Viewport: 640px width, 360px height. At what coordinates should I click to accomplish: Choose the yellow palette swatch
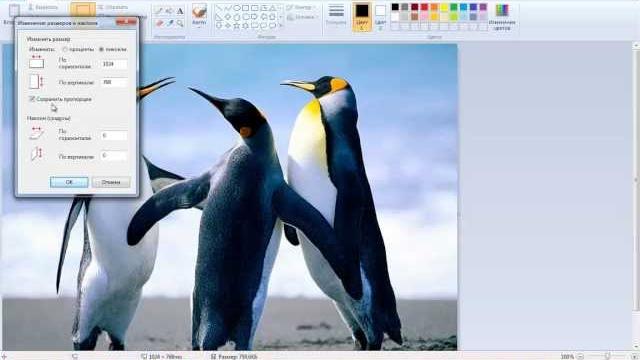[444, 7]
